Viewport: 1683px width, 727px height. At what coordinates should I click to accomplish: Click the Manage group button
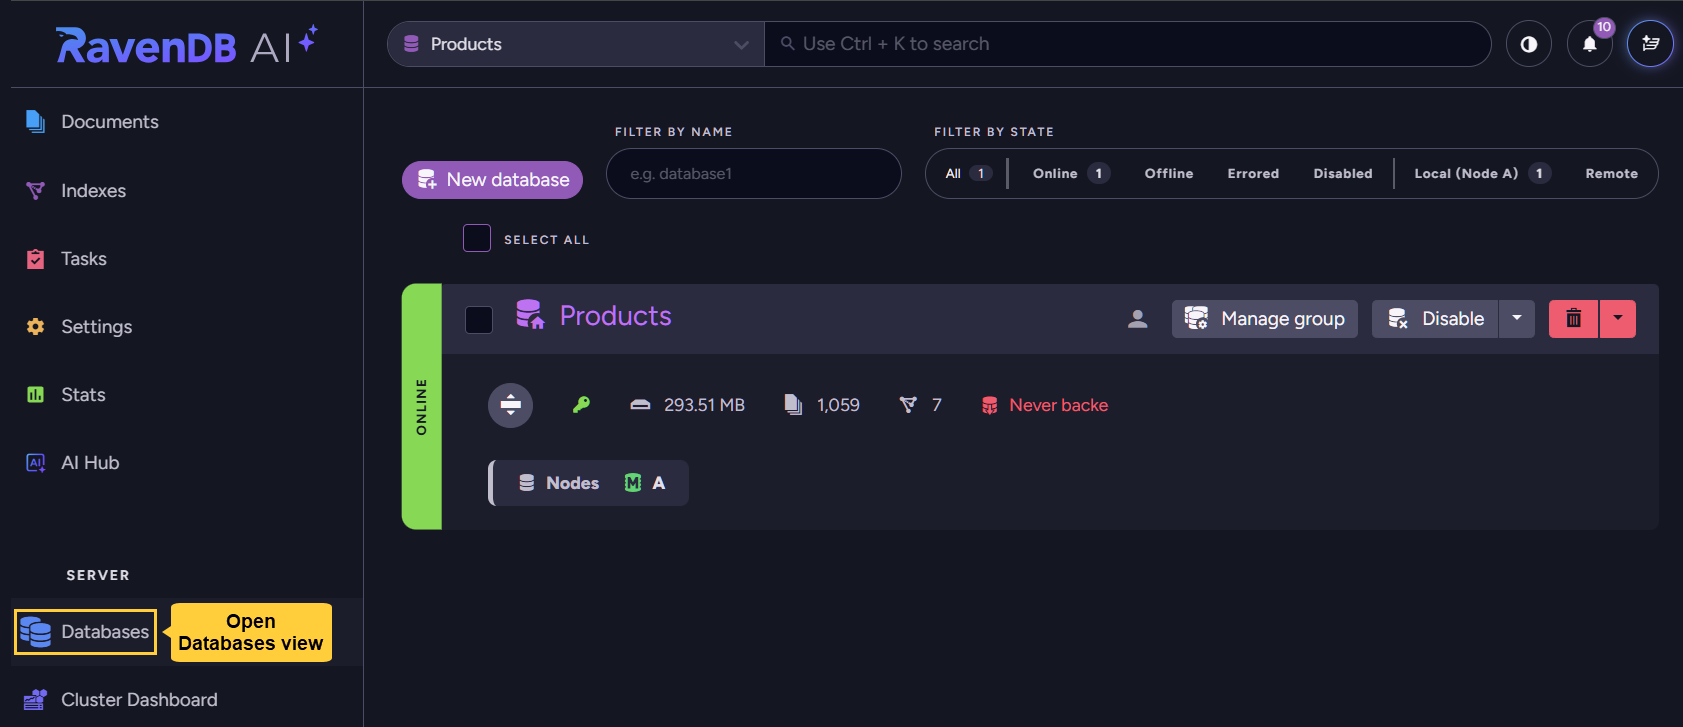(x=1264, y=319)
